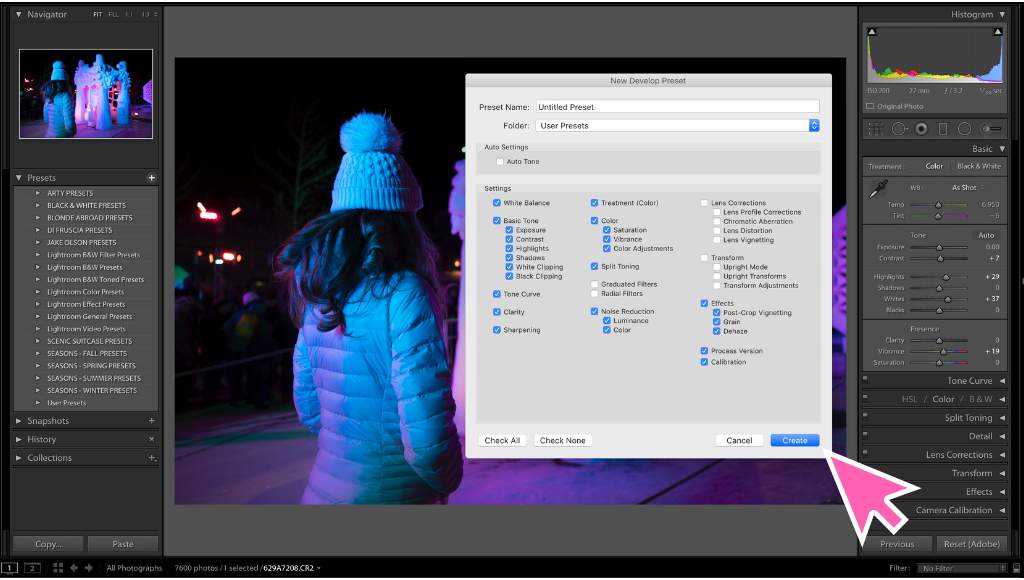The image size is (1024, 580).
Task: Enable the Lens Corrections checkbox
Action: 704,203
